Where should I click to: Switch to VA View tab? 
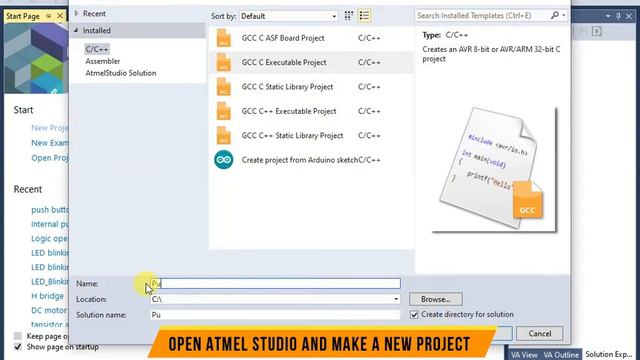(524, 355)
